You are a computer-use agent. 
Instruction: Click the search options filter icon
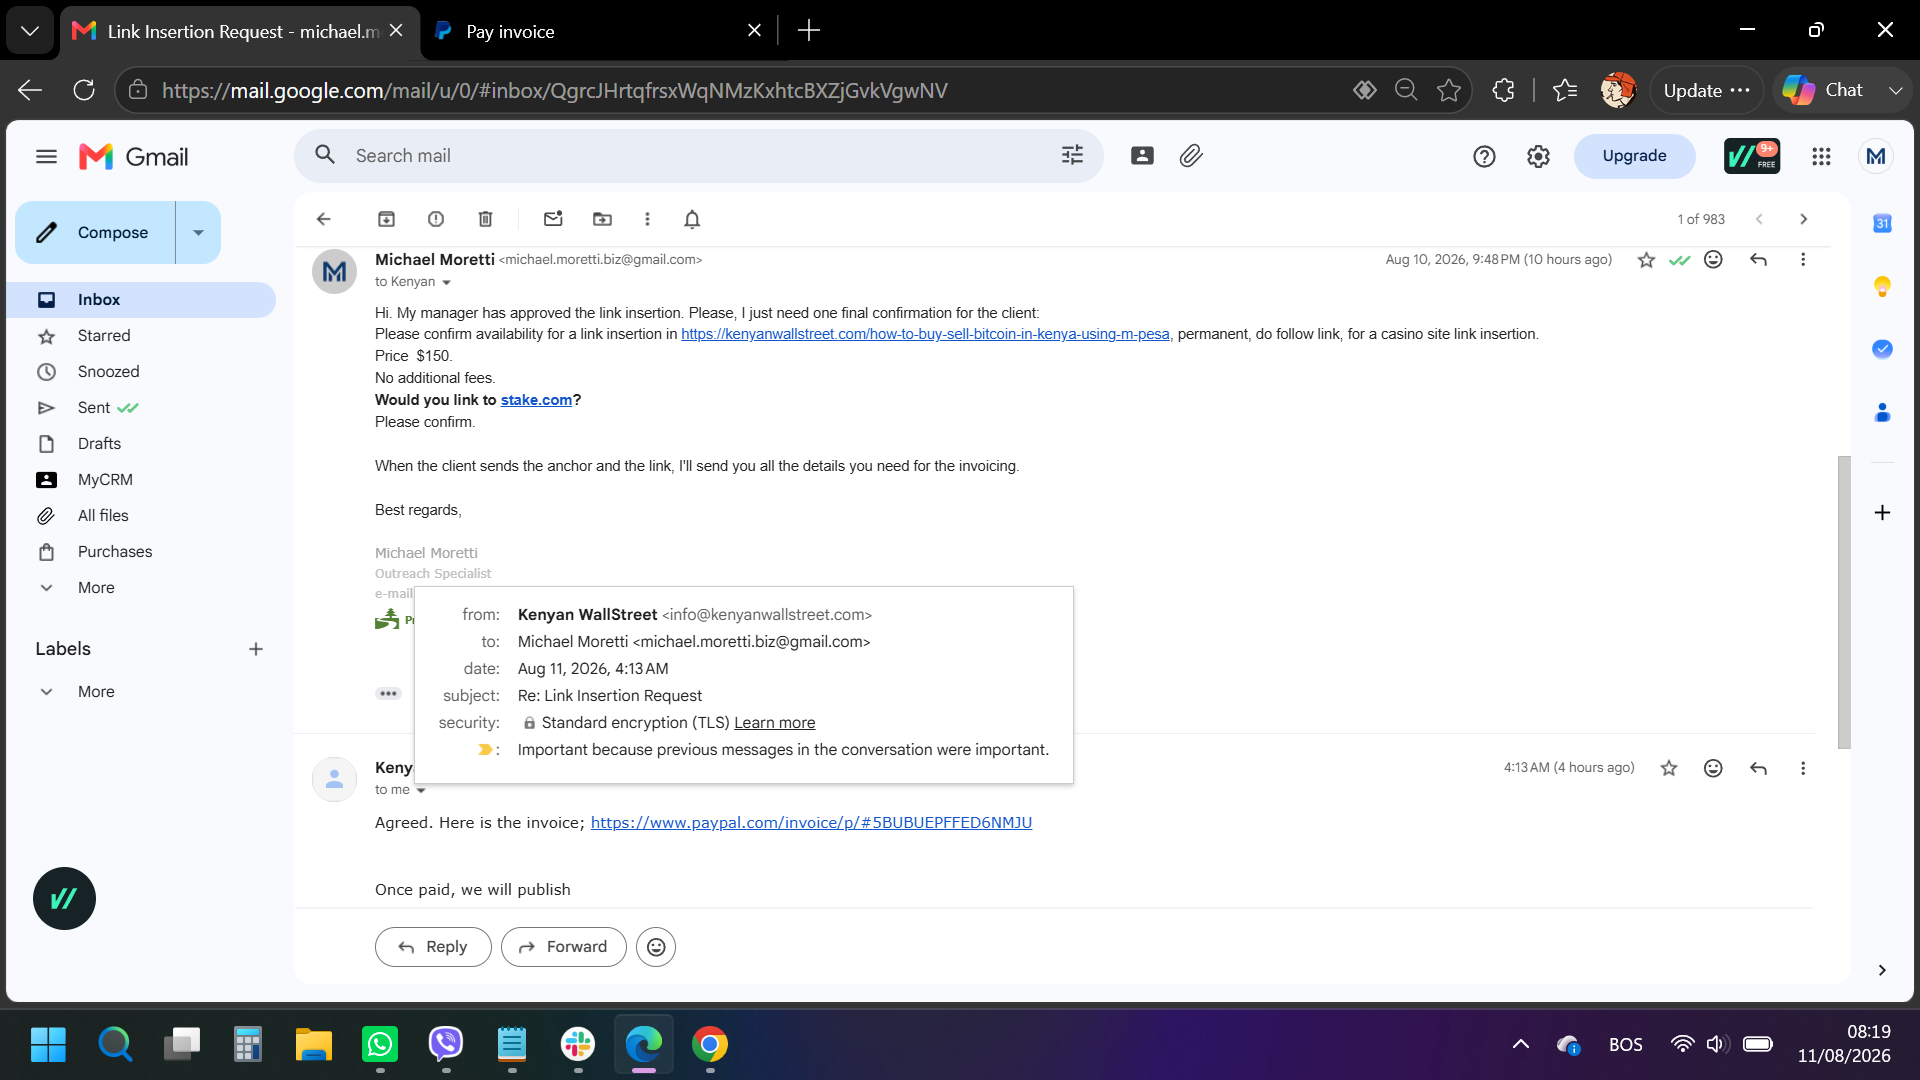tap(1072, 155)
